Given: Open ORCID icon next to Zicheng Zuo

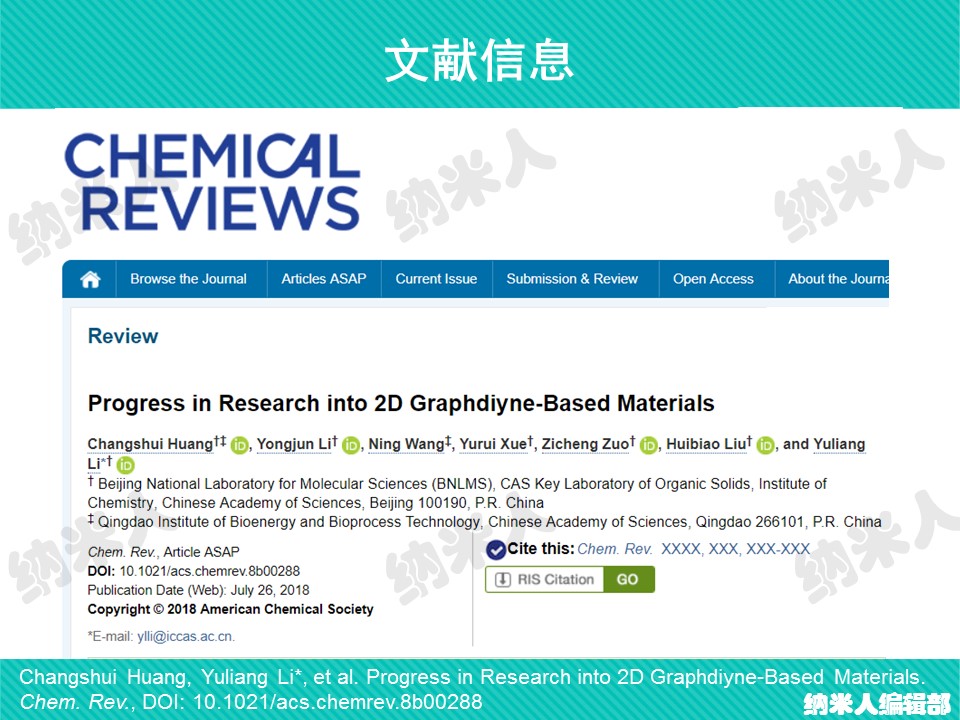Looking at the screenshot, I should tap(648, 445).
